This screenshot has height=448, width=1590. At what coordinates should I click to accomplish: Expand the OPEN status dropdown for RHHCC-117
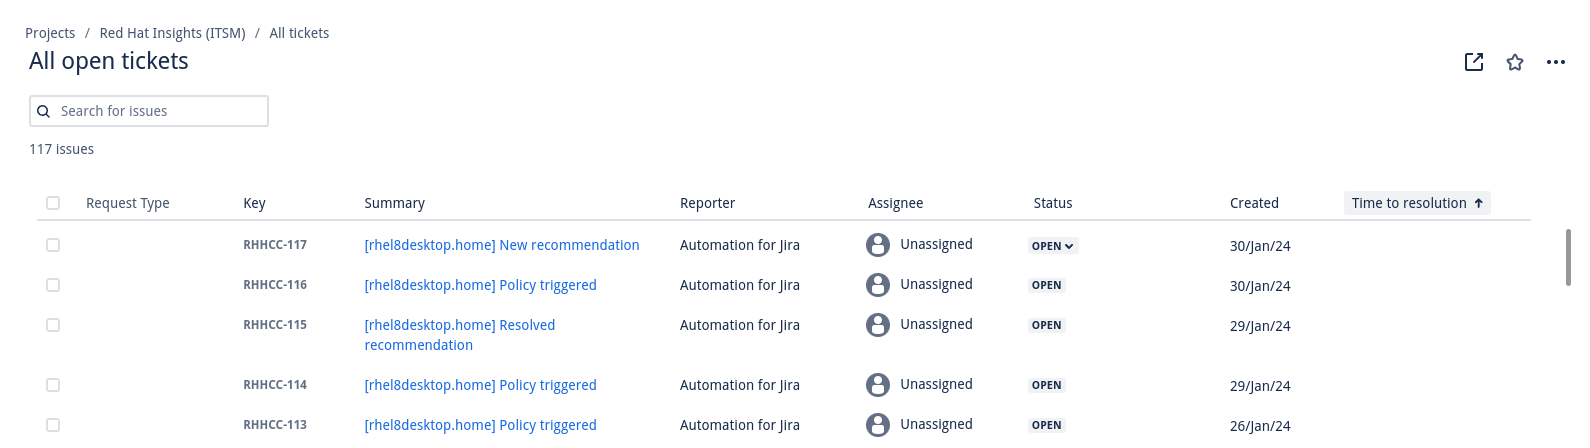click(1053, 246)
